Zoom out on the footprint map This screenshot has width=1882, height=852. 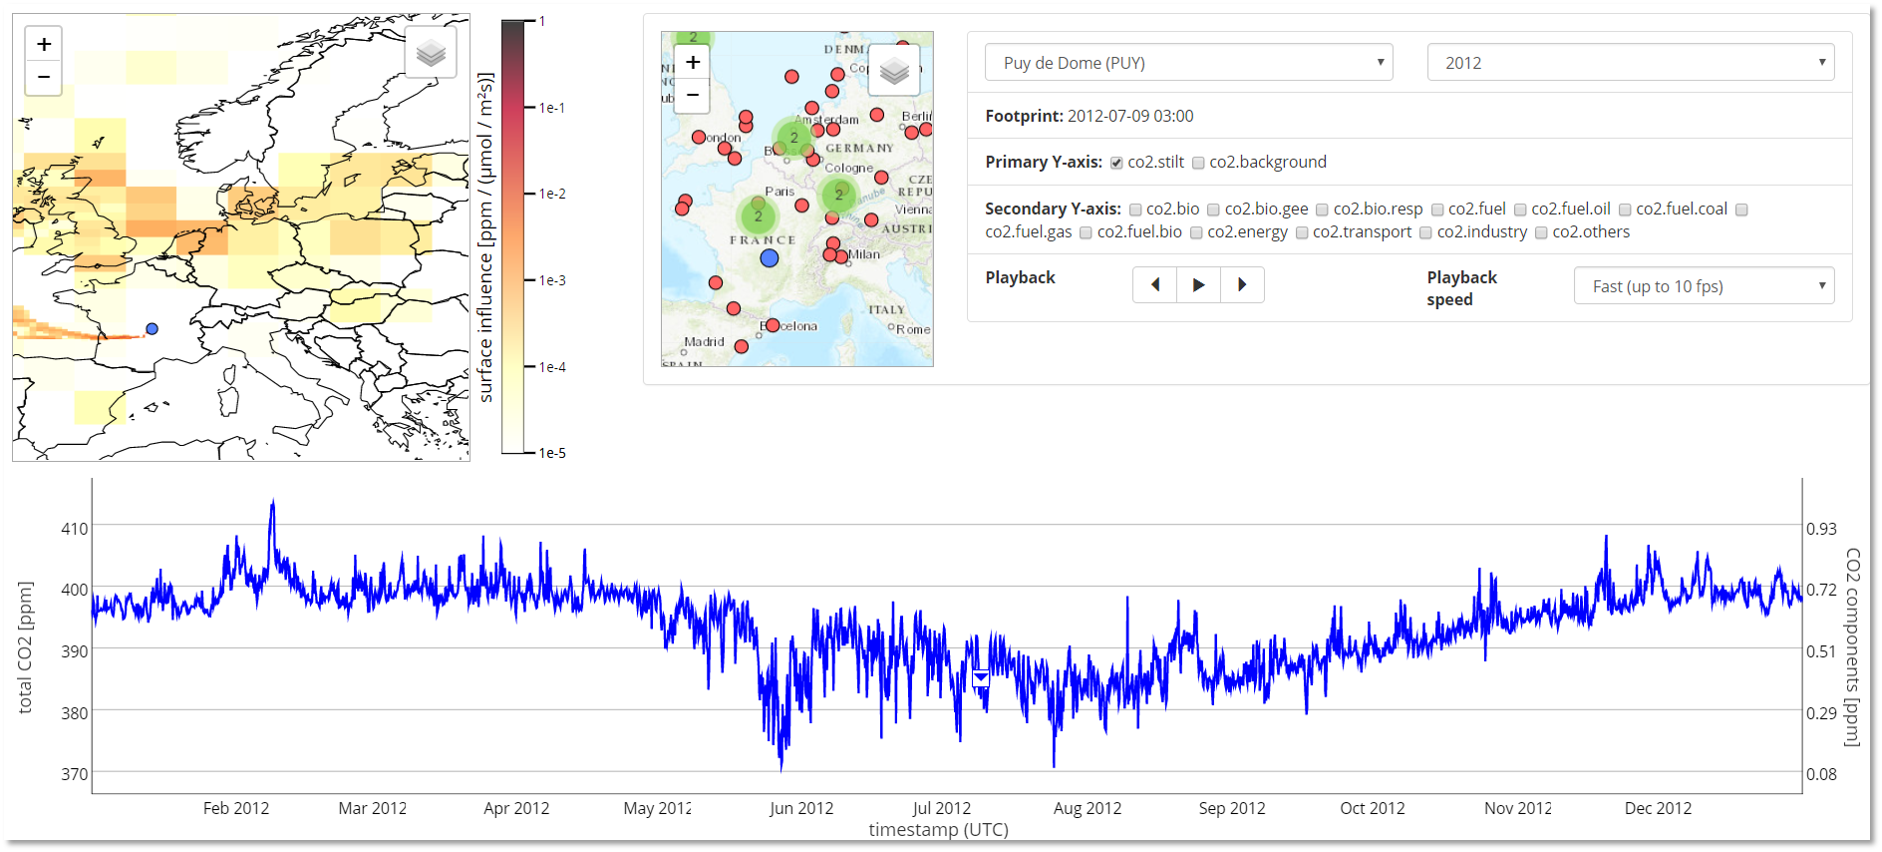point(44,77)
